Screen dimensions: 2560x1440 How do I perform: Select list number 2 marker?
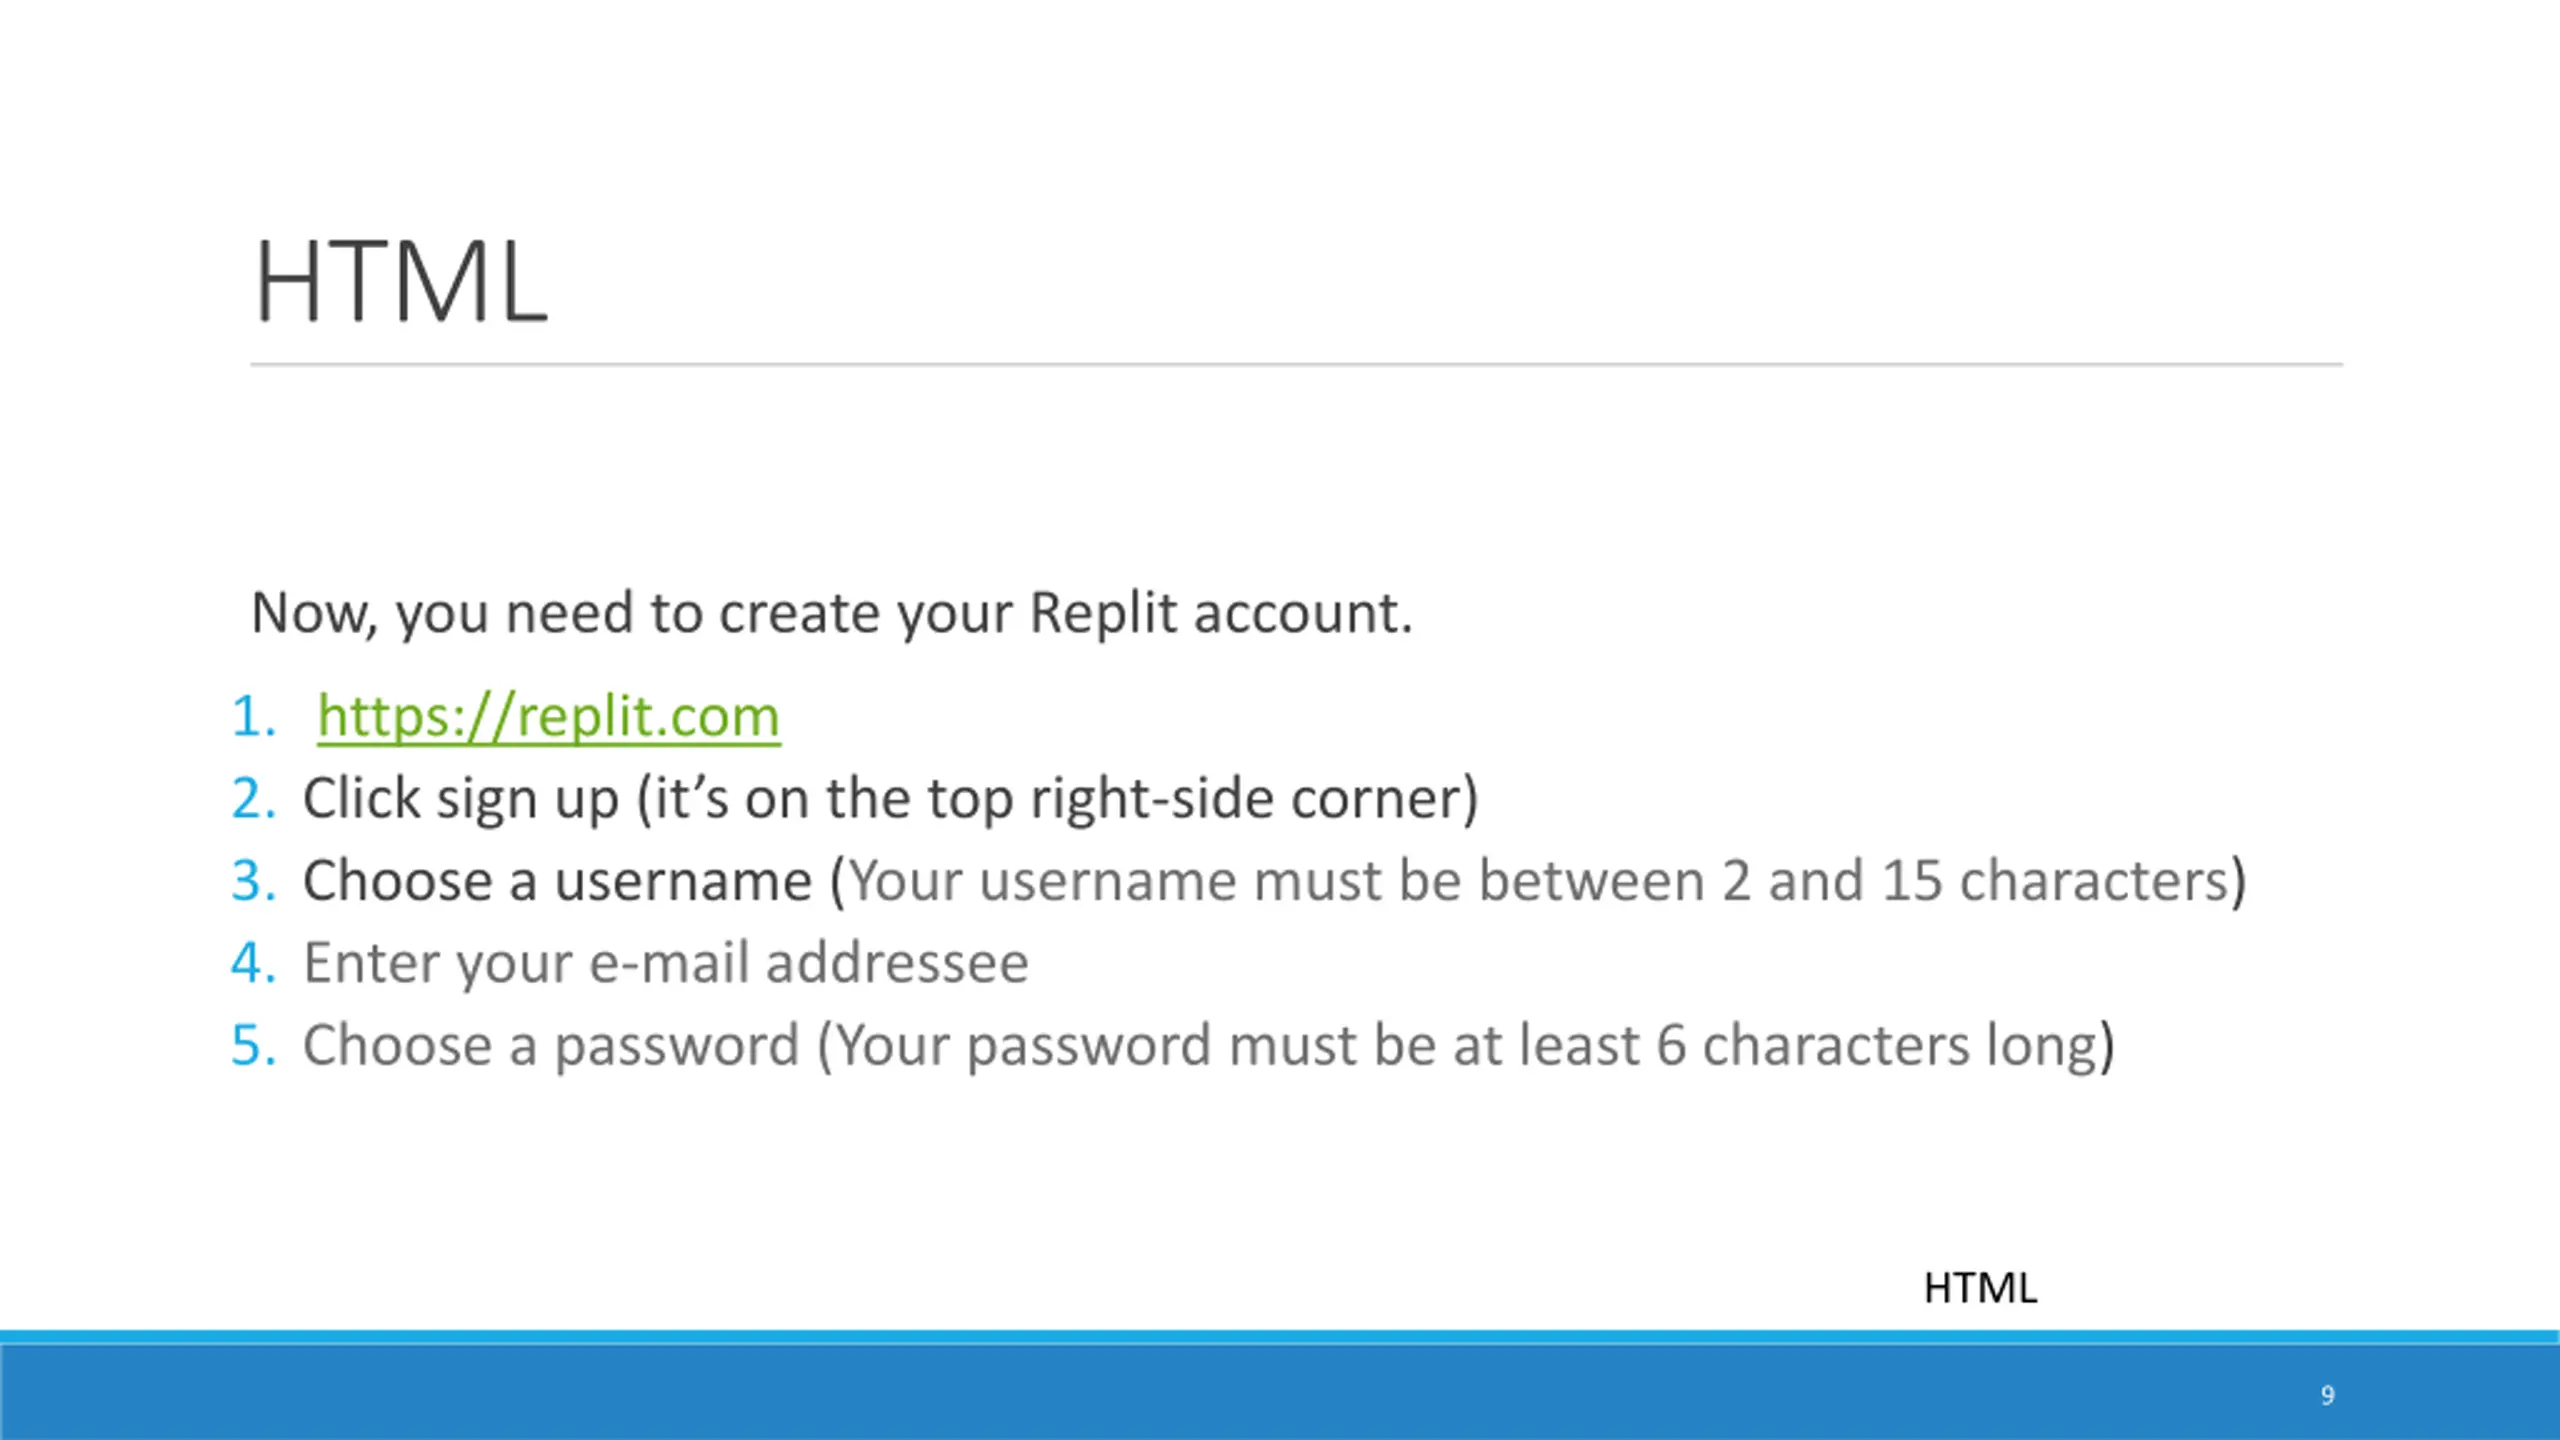coord(253,799)
